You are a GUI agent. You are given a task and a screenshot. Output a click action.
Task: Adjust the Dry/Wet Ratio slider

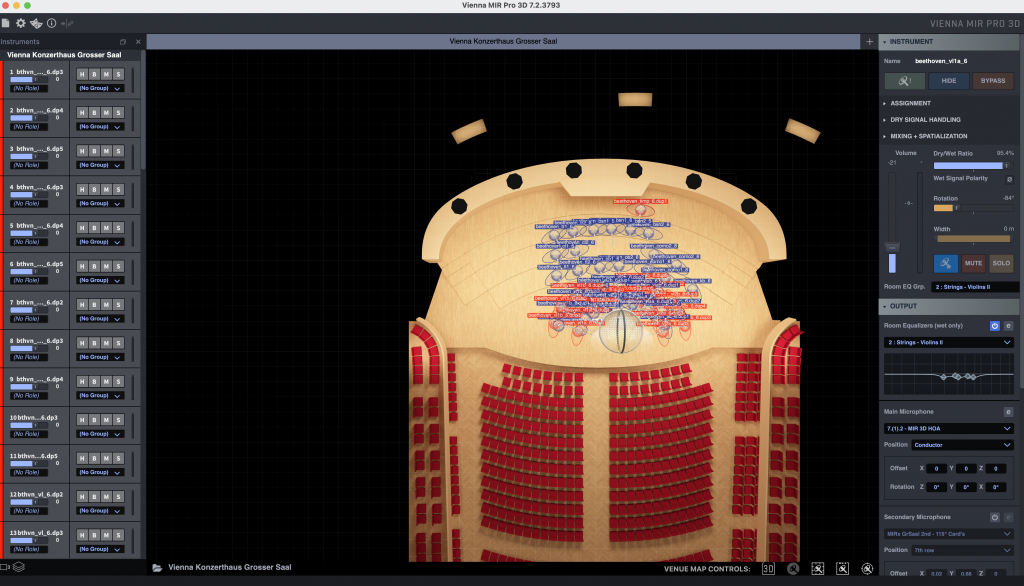click(972, 165)
